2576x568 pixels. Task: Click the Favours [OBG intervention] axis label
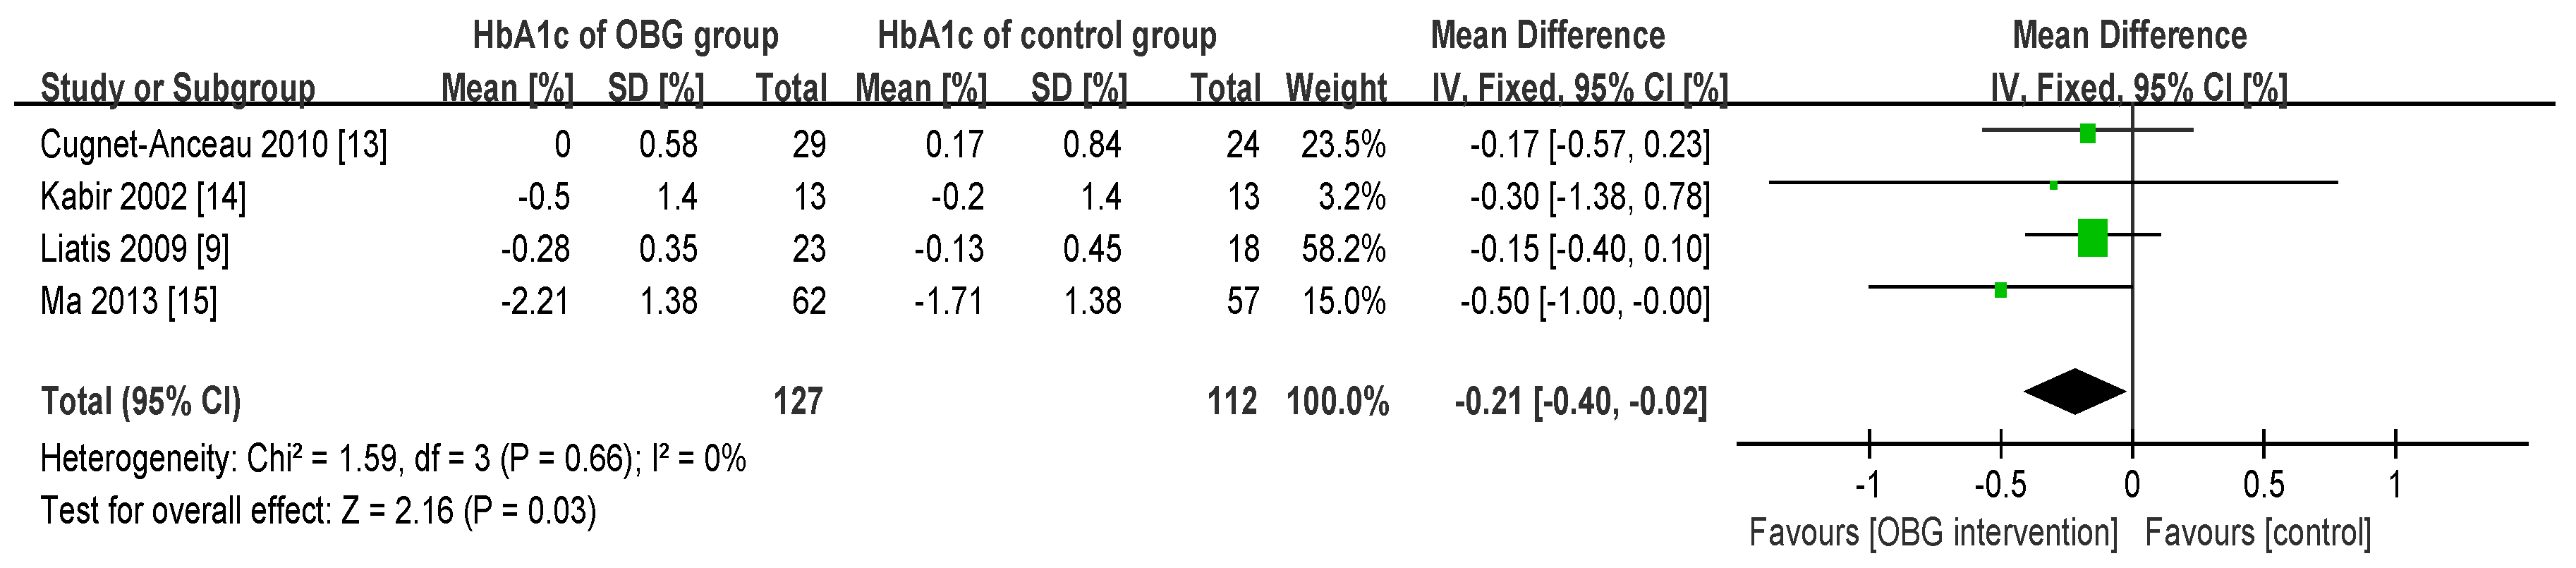1933,532
